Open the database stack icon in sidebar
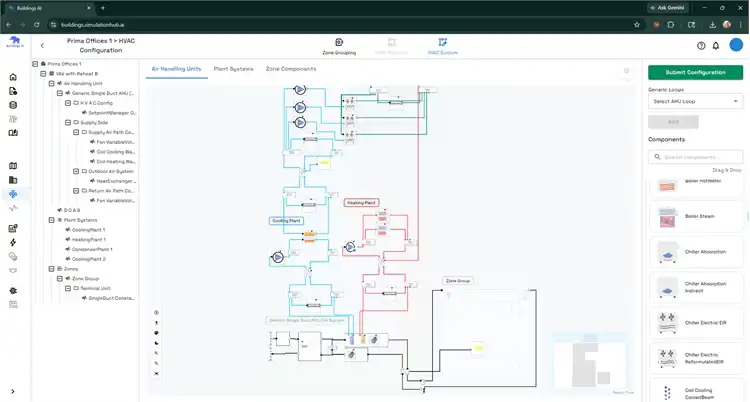Screen dimensions: 750x402 pos(13,105)
